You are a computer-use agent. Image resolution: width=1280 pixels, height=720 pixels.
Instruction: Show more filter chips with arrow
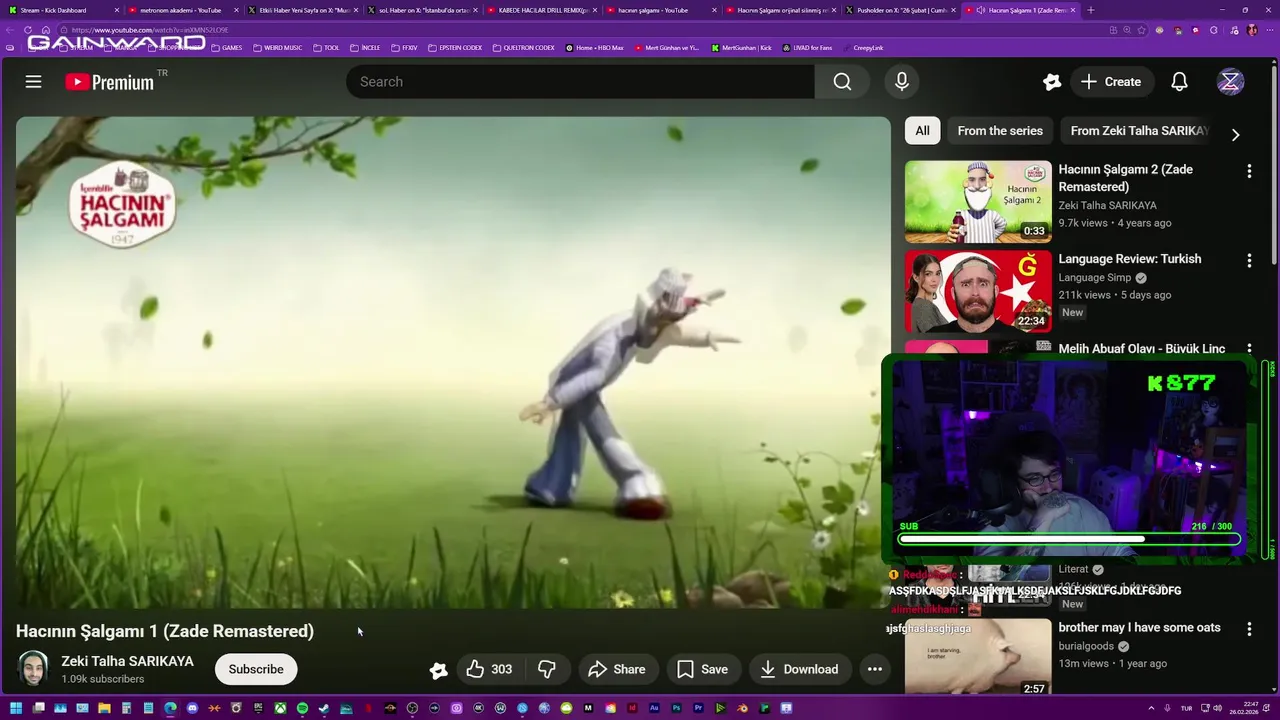click(1235, 134)
